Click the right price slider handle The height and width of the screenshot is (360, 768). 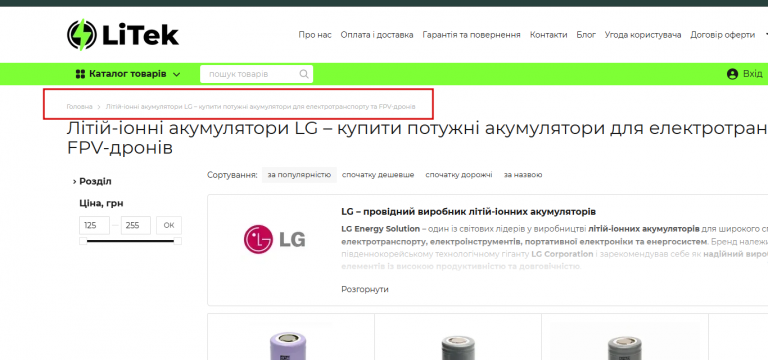pyautogui.click(x=177, y=241)
